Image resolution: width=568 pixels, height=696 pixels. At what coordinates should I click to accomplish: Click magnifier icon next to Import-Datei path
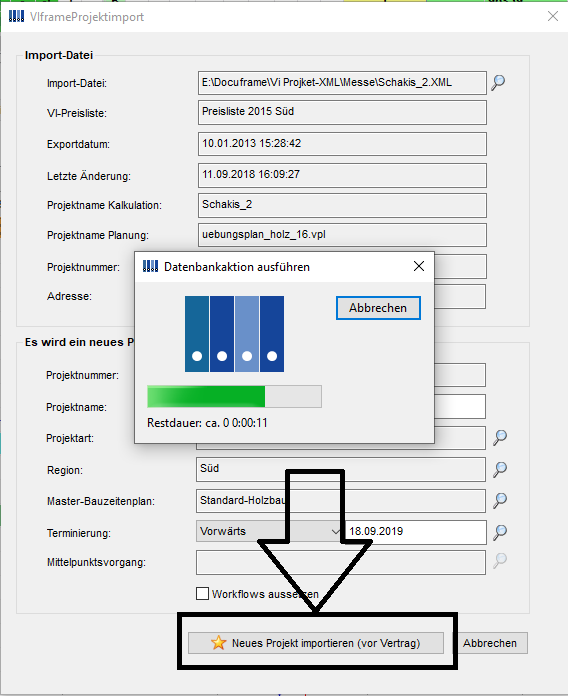(x=498, y=83)
